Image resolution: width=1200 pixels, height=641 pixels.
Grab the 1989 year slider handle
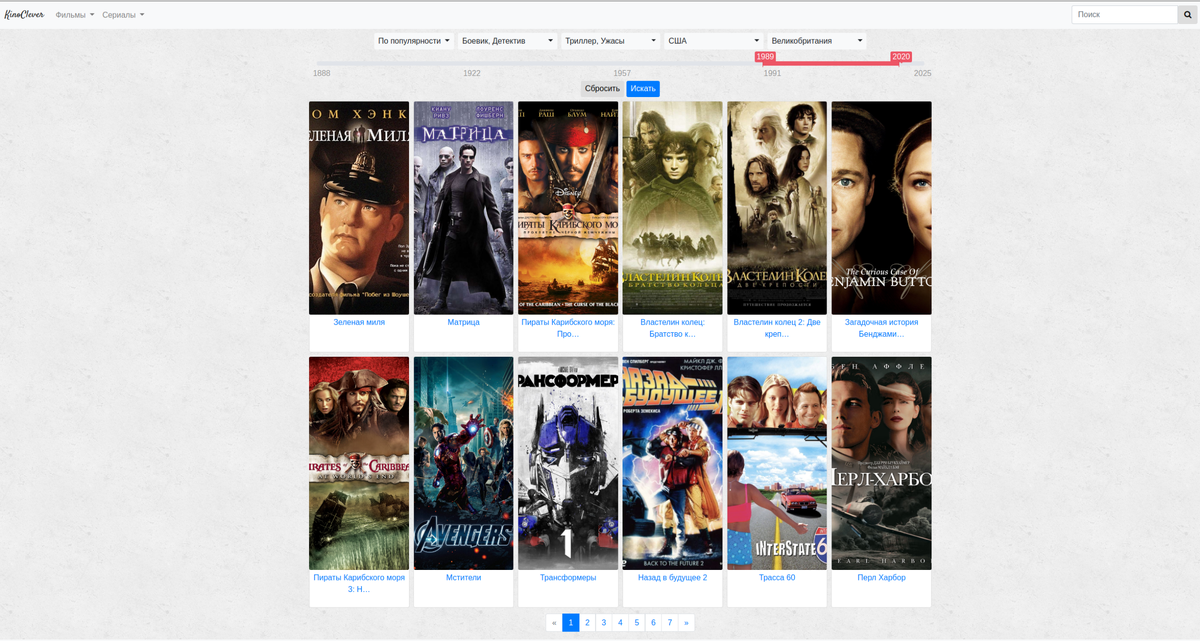pos(765,57)
